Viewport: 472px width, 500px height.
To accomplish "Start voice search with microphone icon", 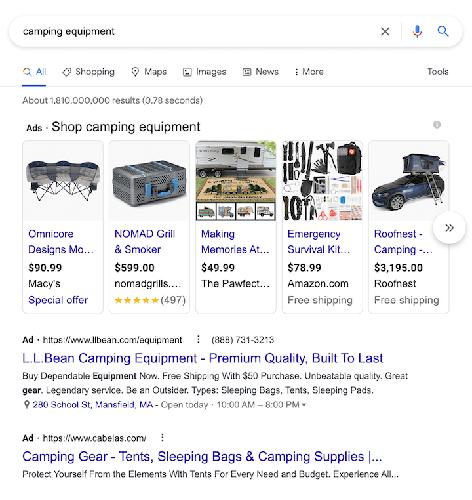I will [417, 32].
